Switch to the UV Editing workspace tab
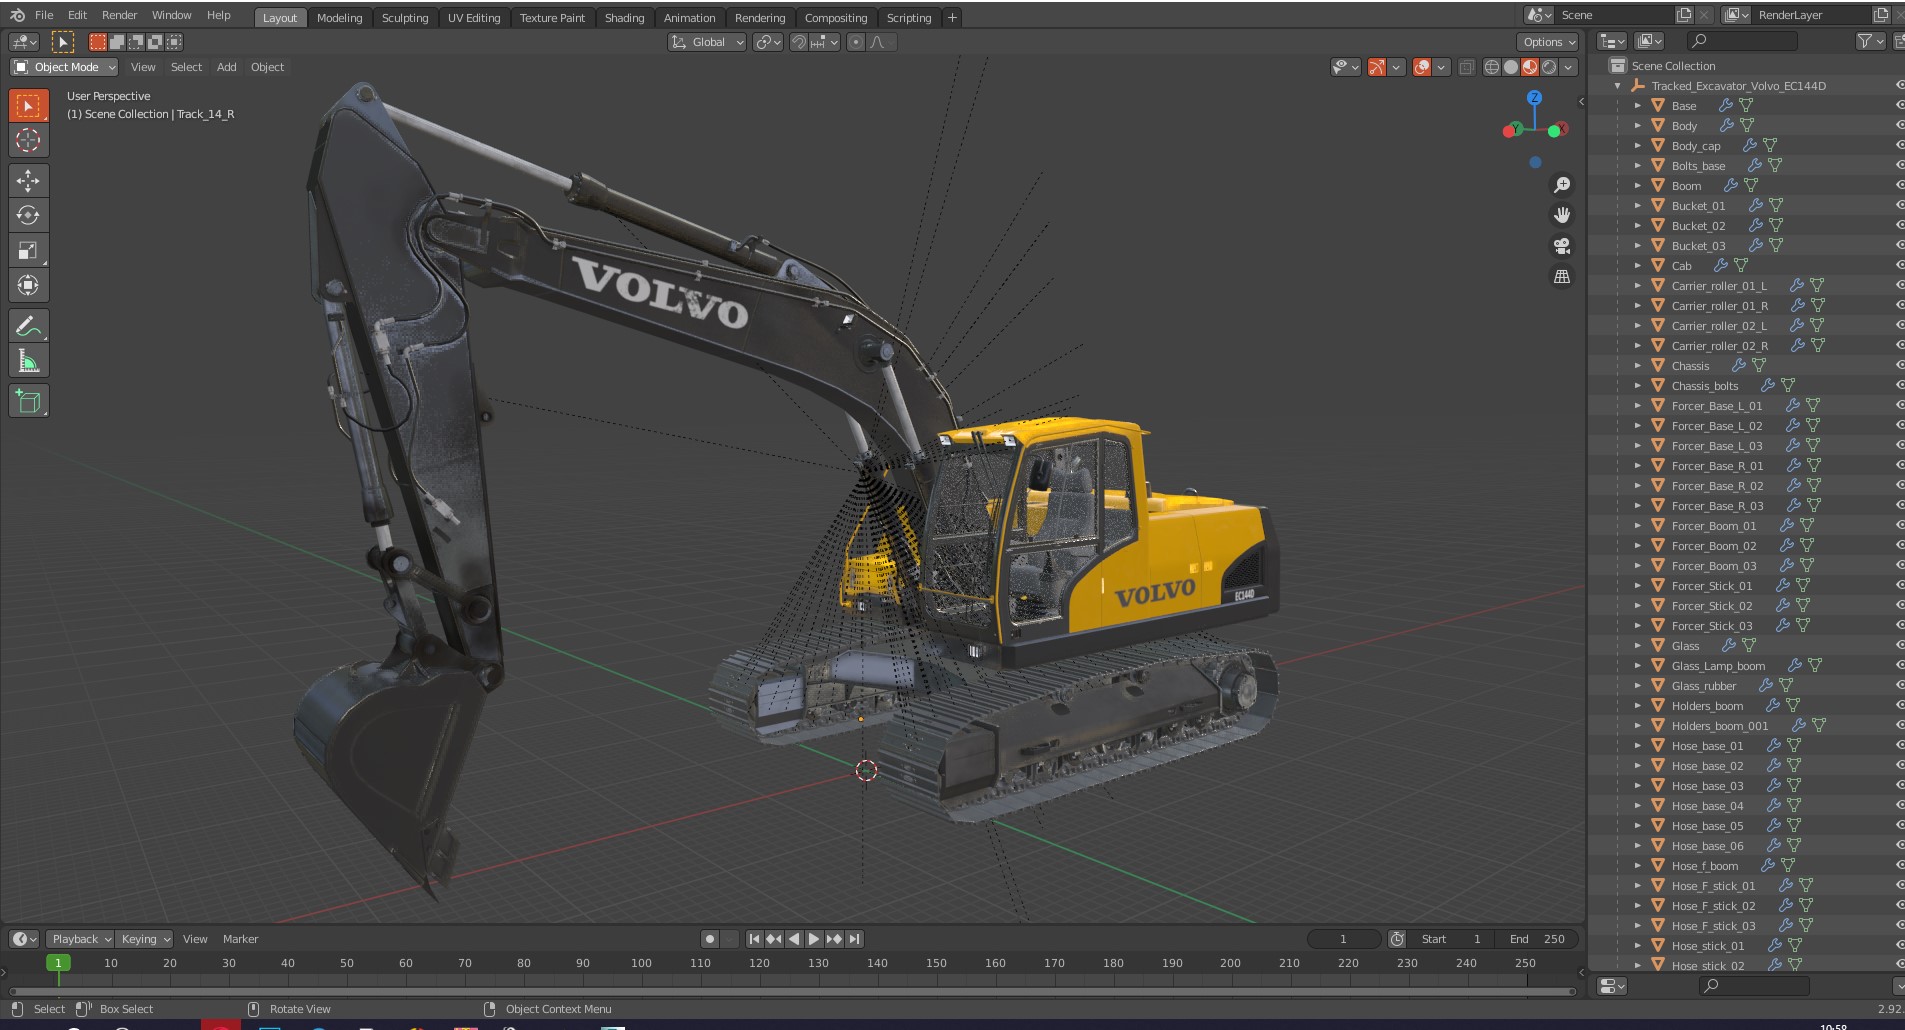This screenshot has width=1905, height=1030. point(474,18)
